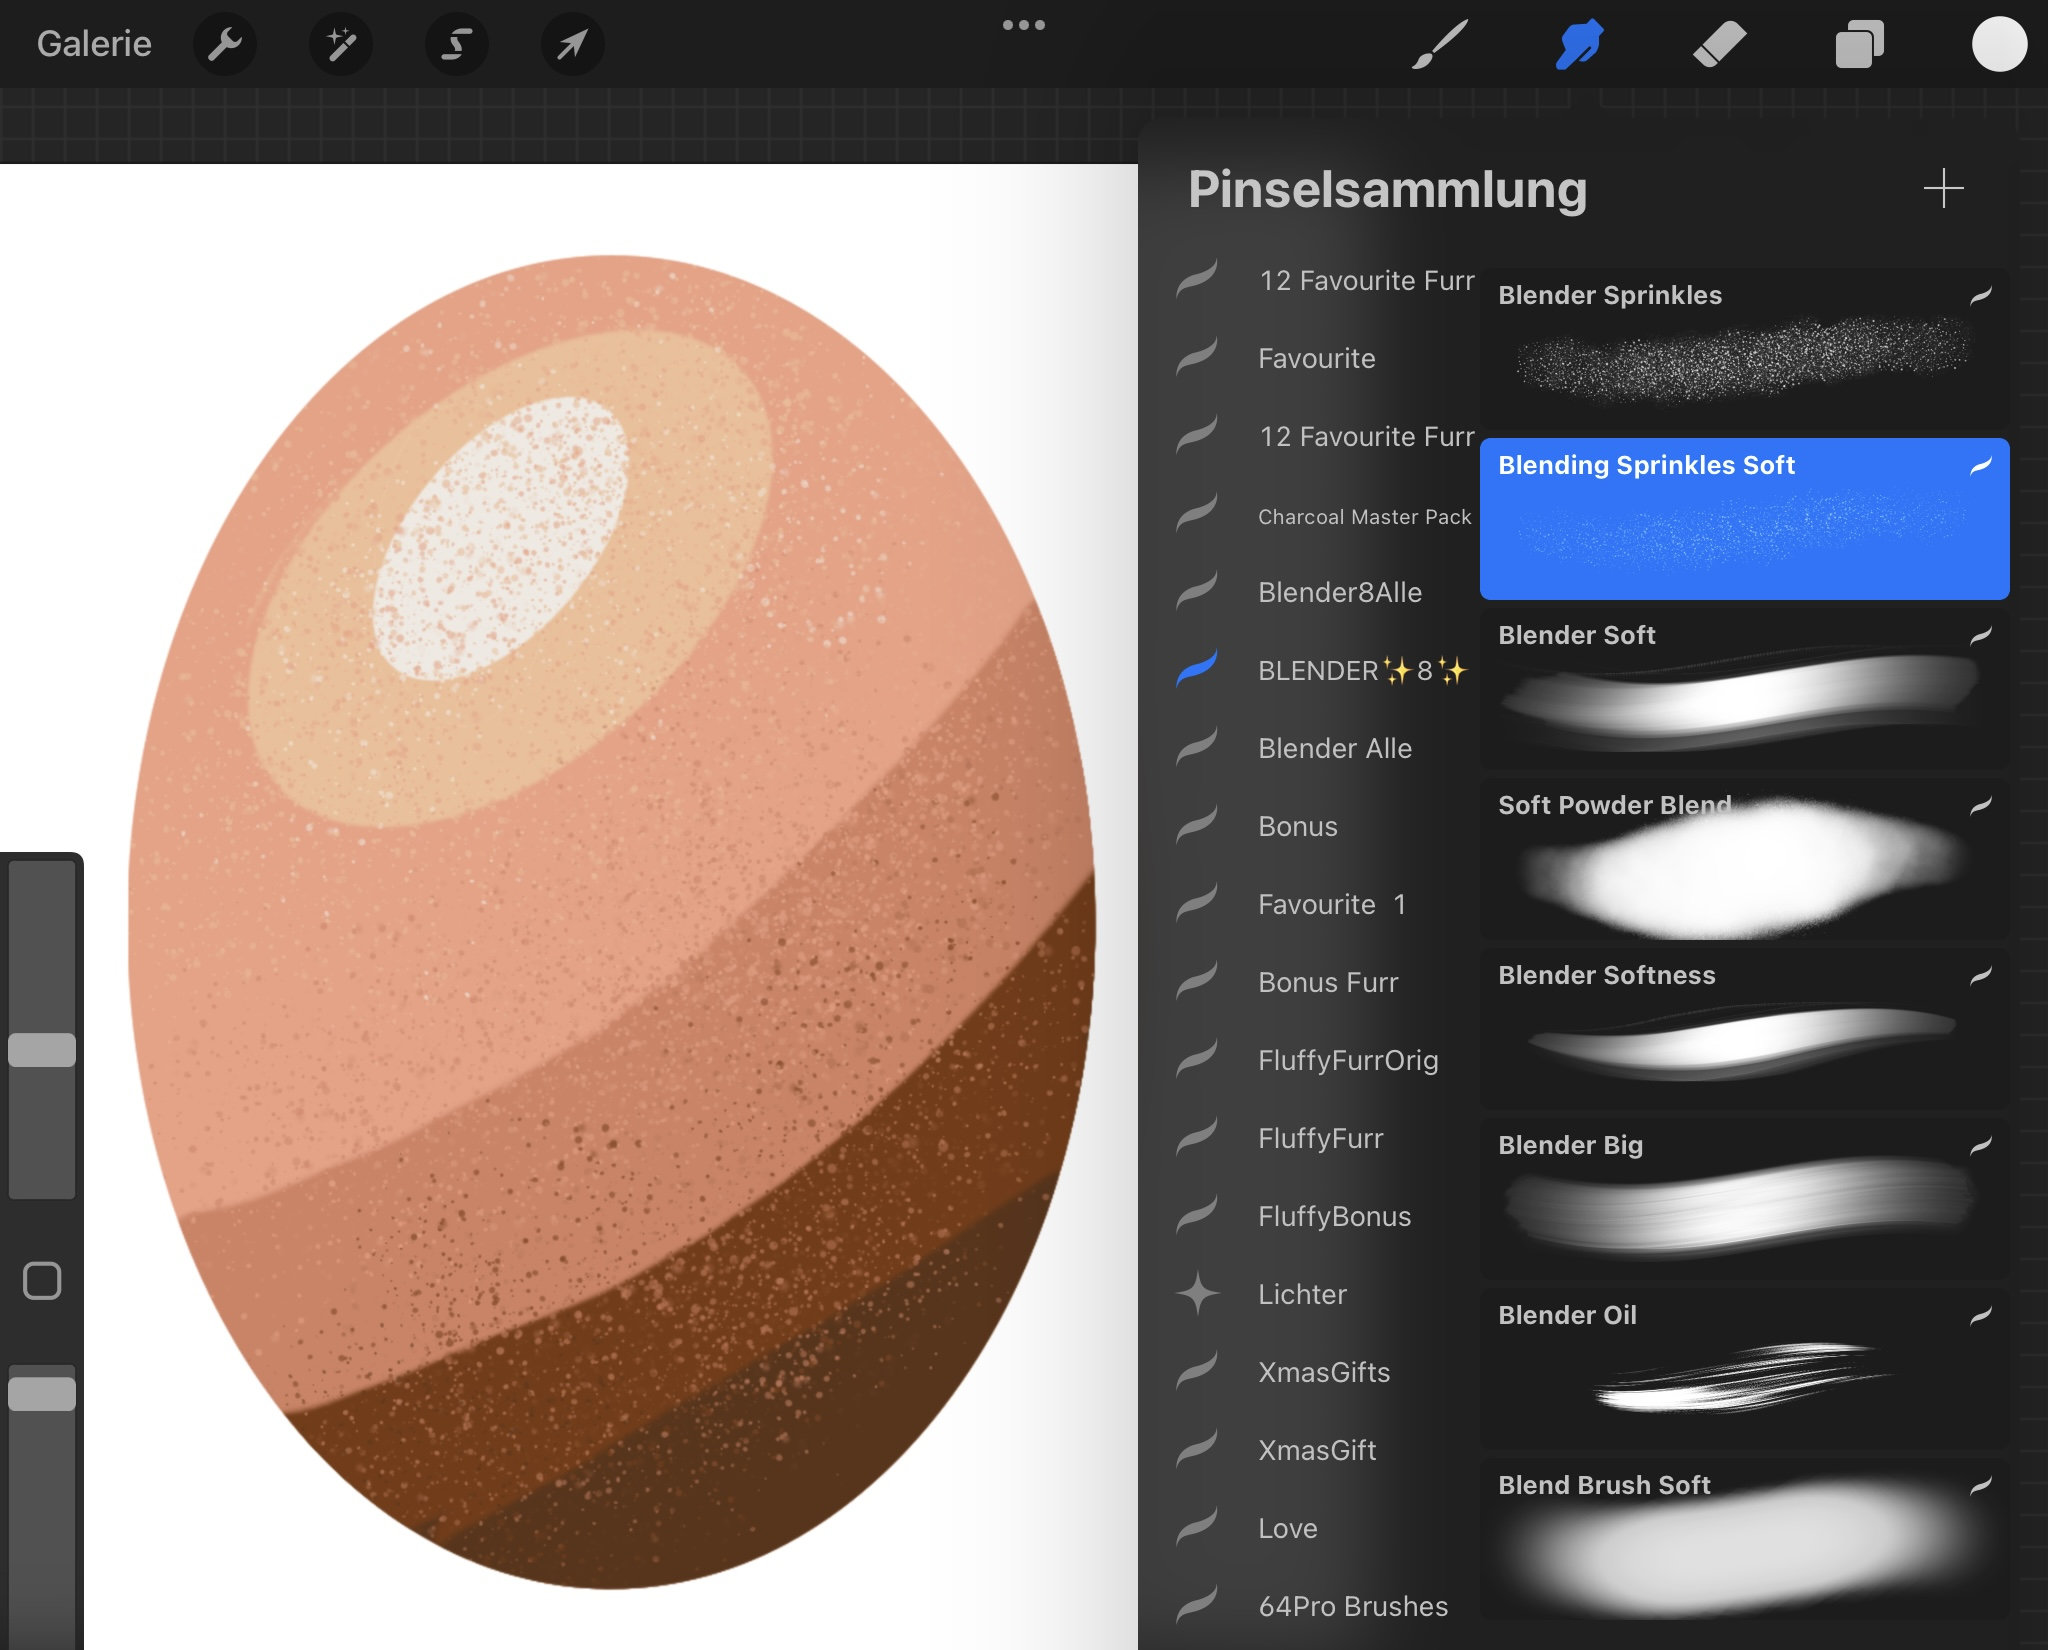Choose the Blender Big brush
2048x1650 pixels.
1744,1199
